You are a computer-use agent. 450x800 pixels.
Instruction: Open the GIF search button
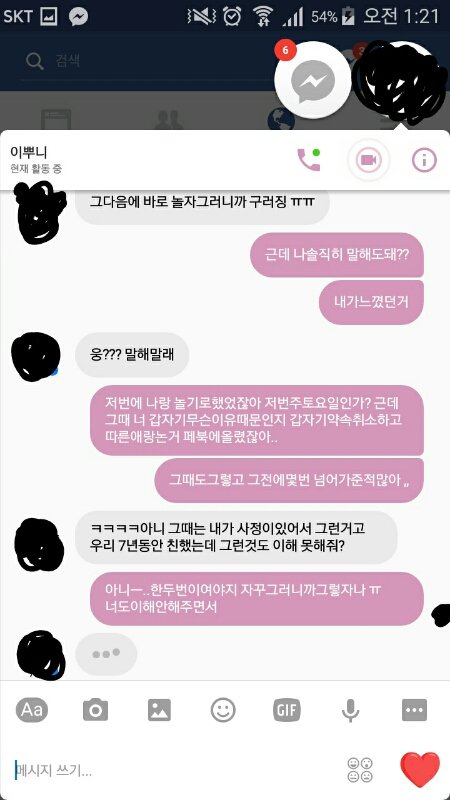287,710
